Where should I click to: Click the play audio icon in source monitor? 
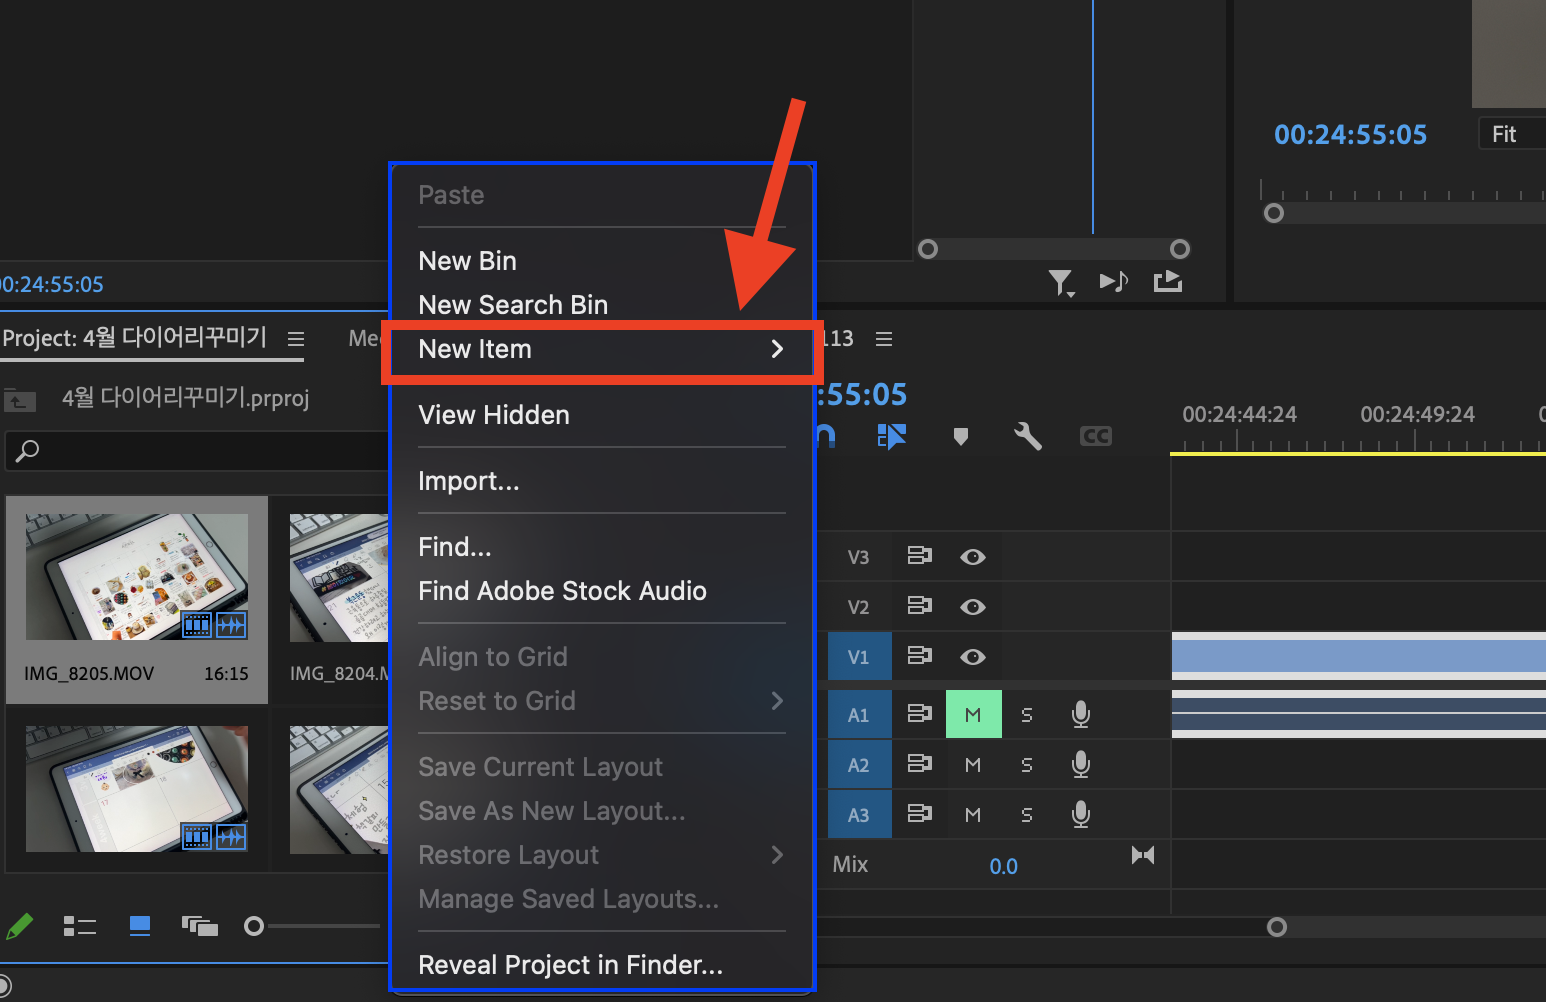click(1113, 282)
